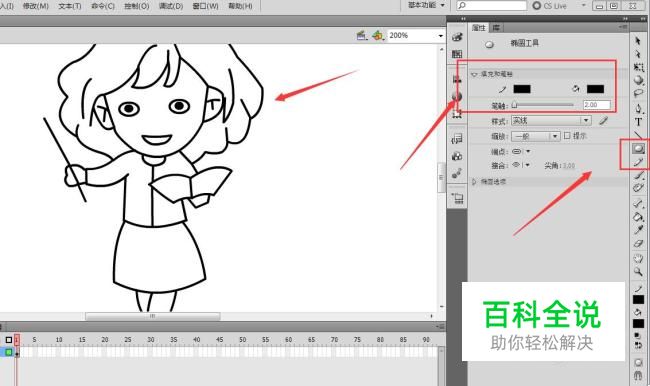
Task: Click the toolbar stroke color swatch
Action: click(638, 299)
